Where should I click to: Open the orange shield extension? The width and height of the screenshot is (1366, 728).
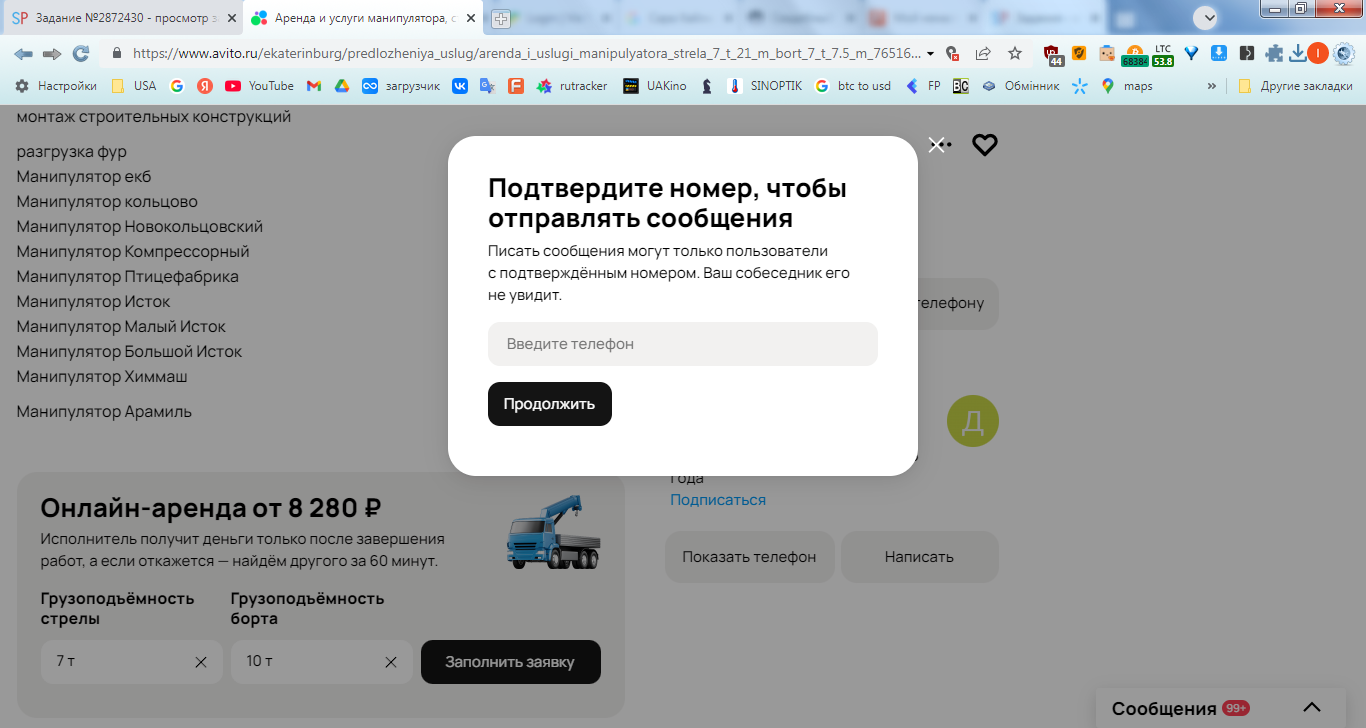tap(1079, 53)
